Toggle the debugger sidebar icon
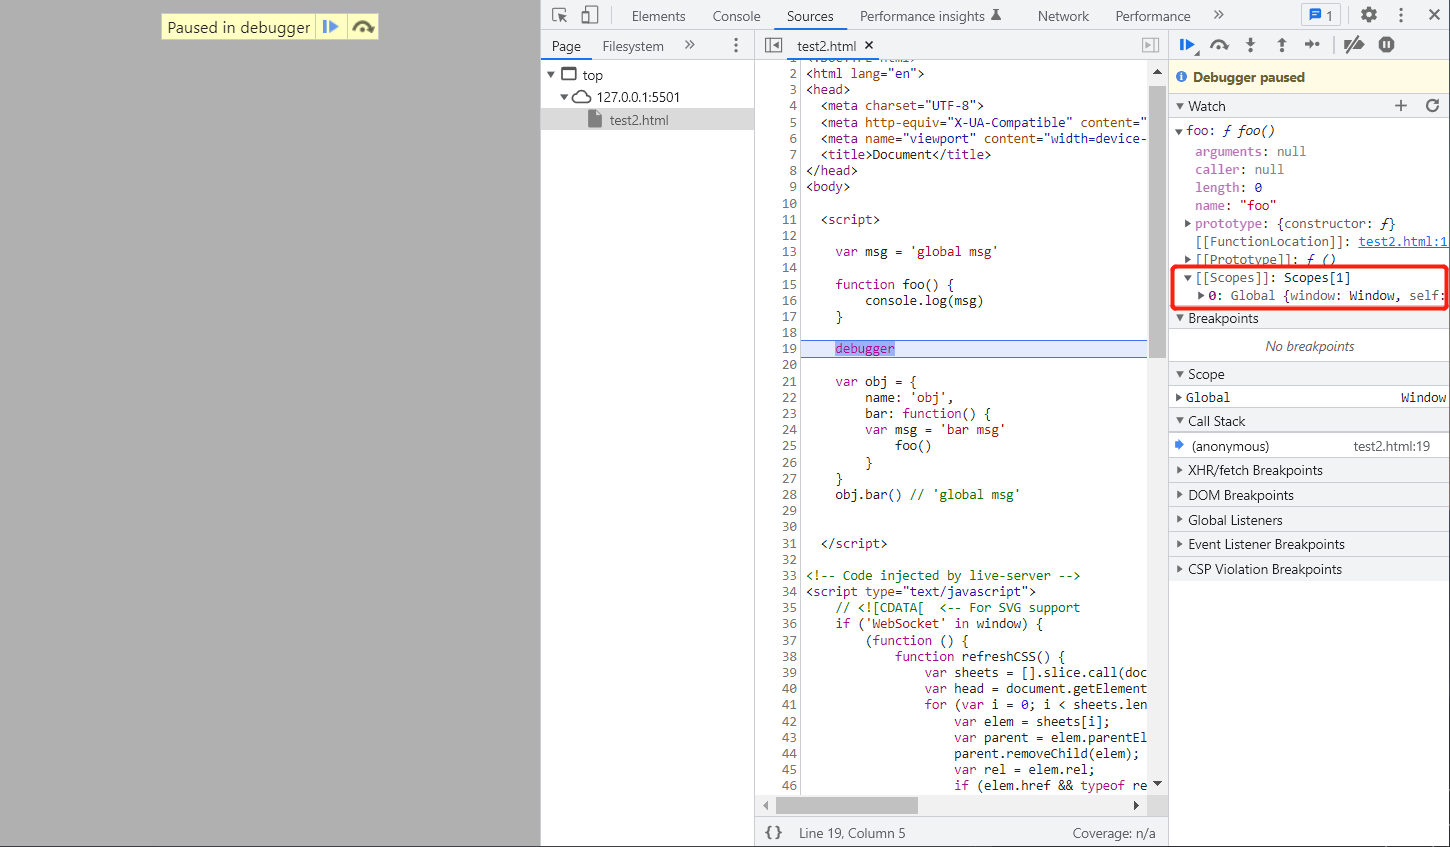The image size is (1450, 847). pos(1151,45)
